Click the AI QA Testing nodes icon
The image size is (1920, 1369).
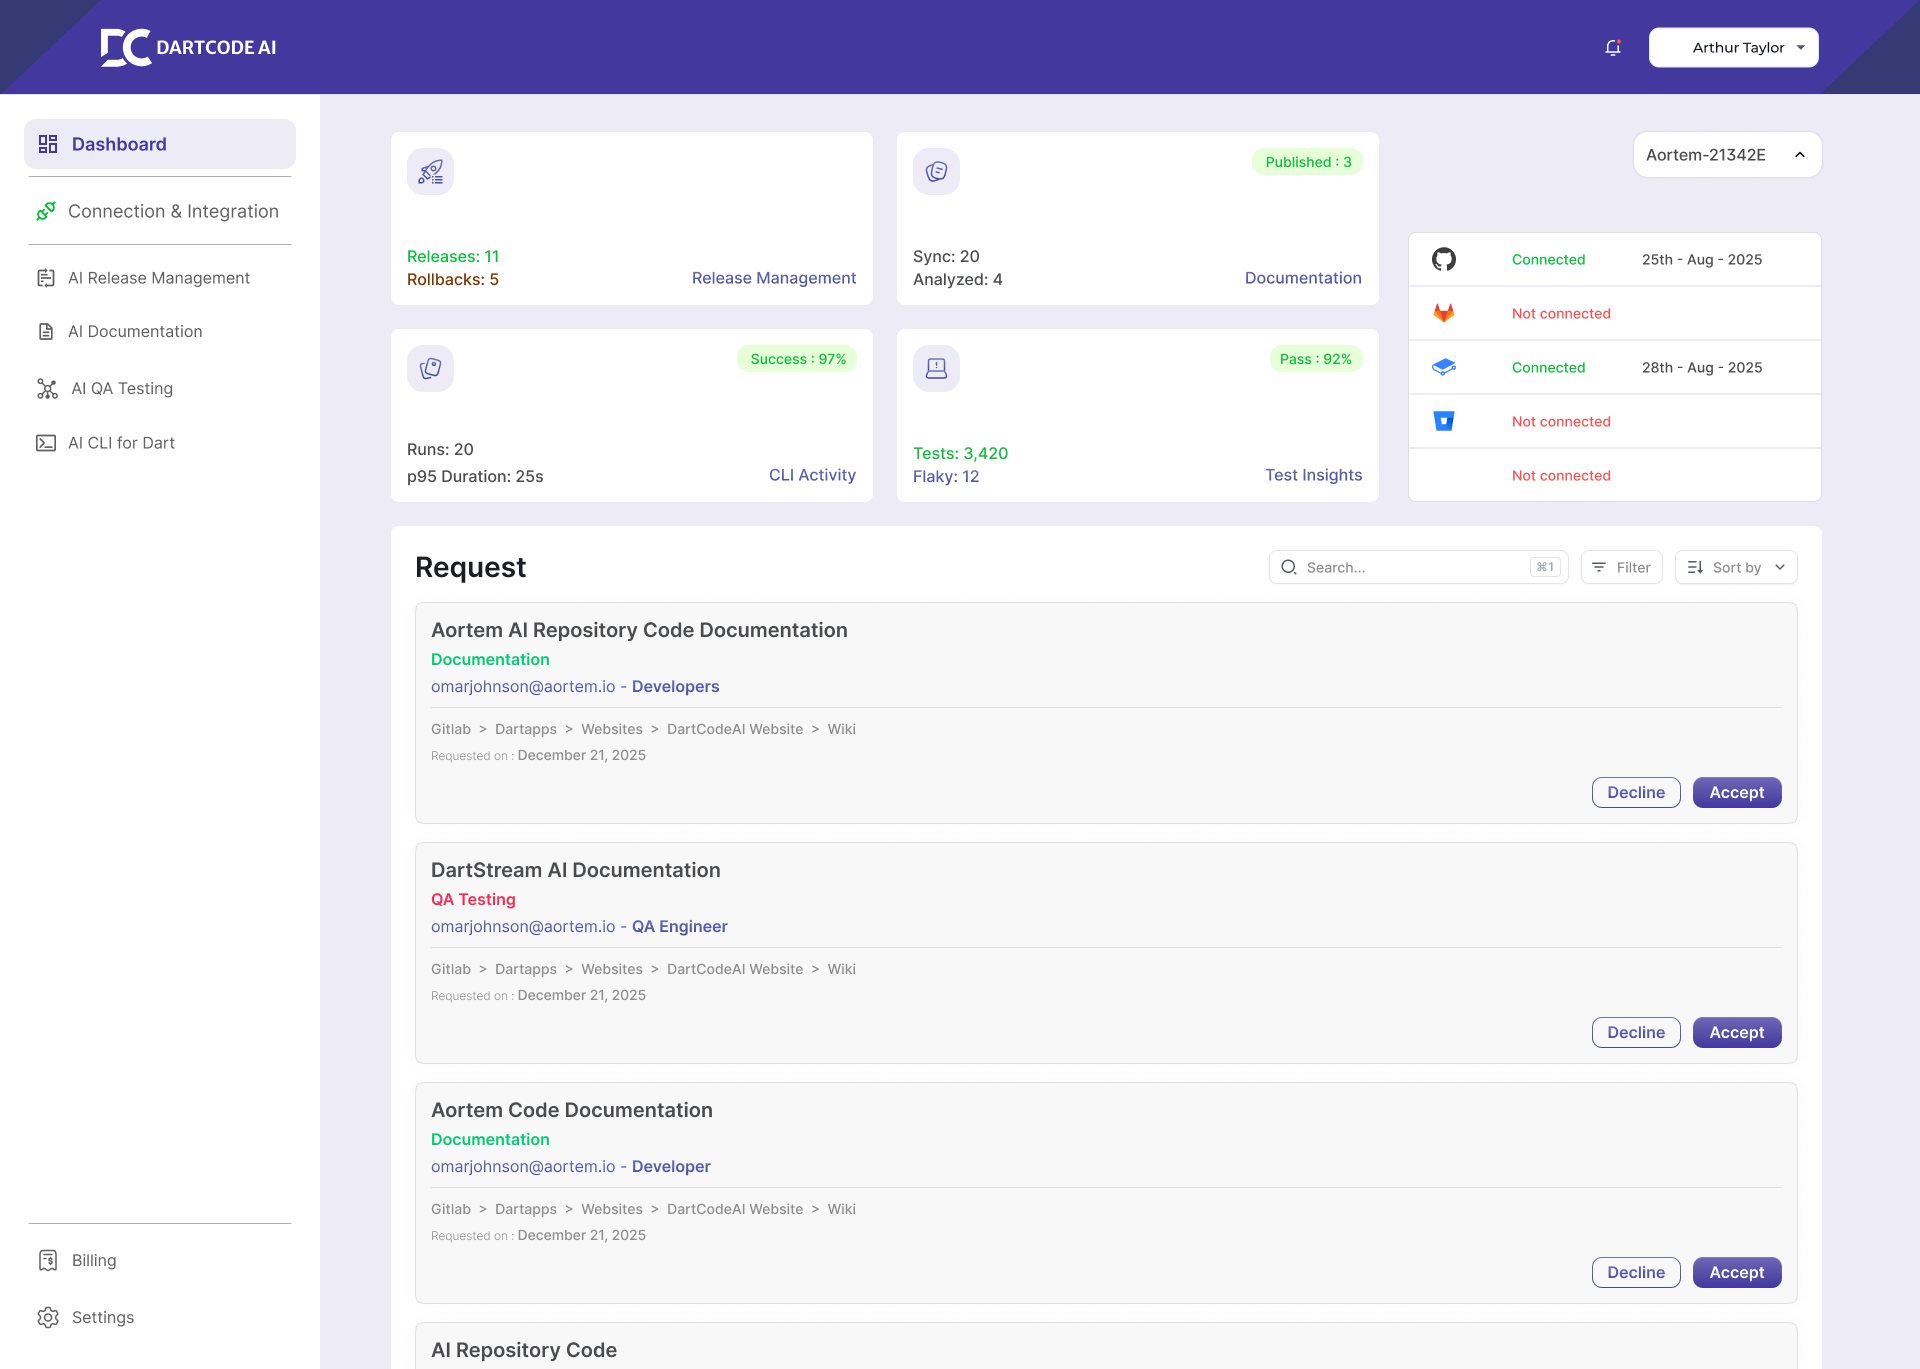pyautogui.click(x=47, y=388)
